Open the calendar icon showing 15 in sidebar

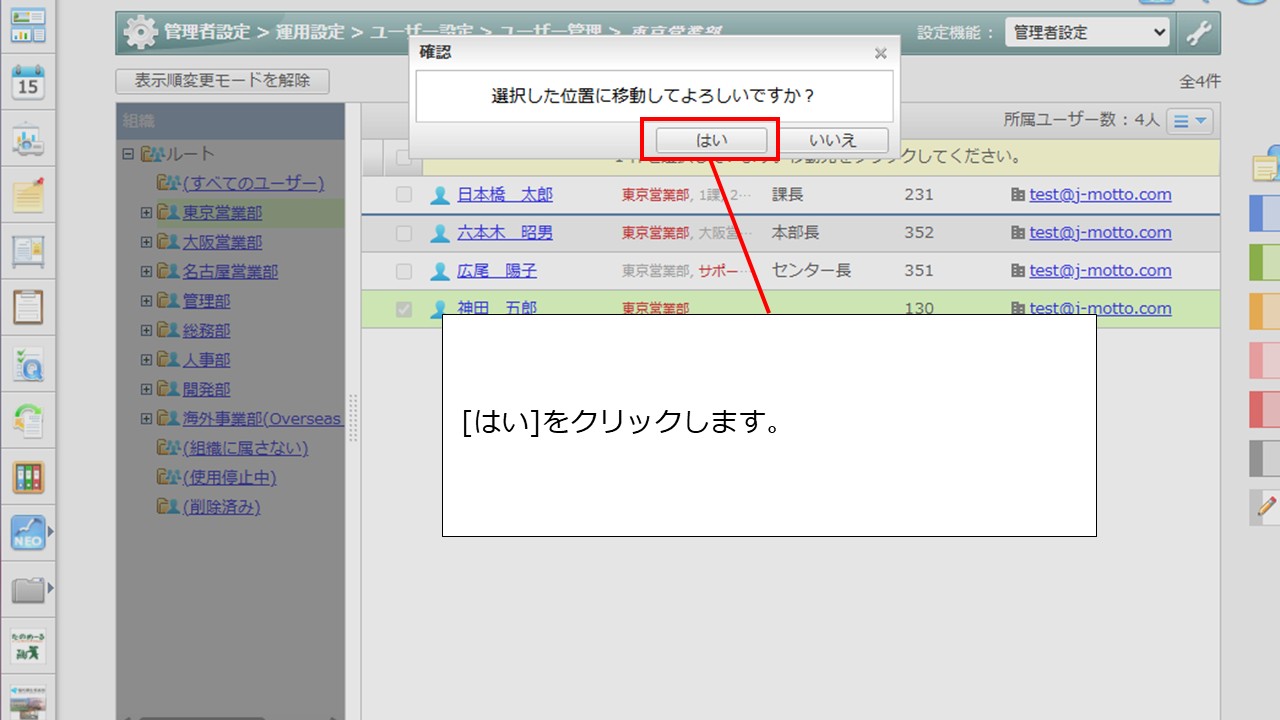pos(28,83)
